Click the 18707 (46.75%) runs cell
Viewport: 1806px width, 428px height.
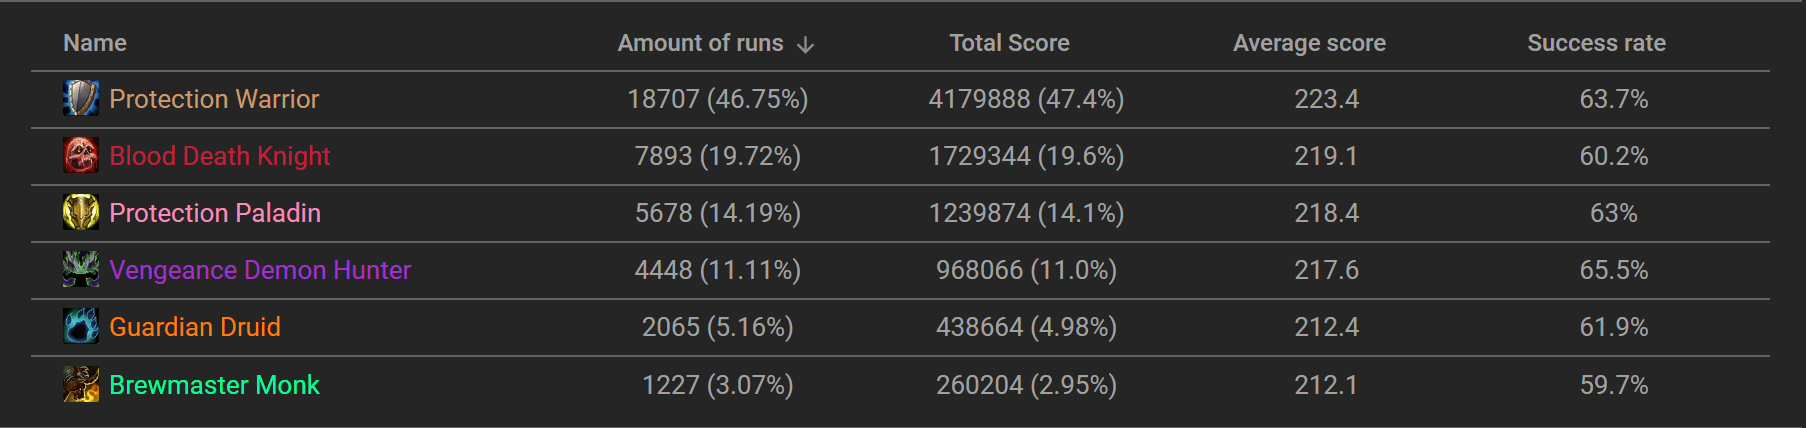tap(717, 99)
